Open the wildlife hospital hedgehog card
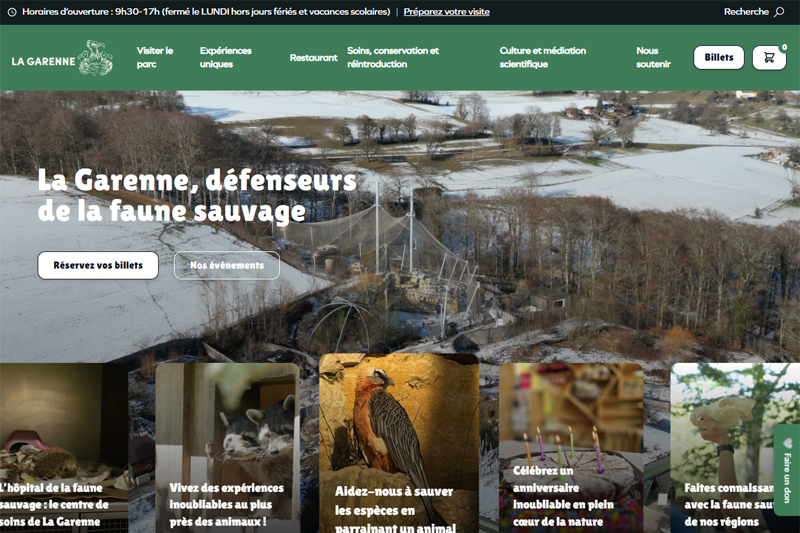 pyautogui.click(x=64, y=450)
